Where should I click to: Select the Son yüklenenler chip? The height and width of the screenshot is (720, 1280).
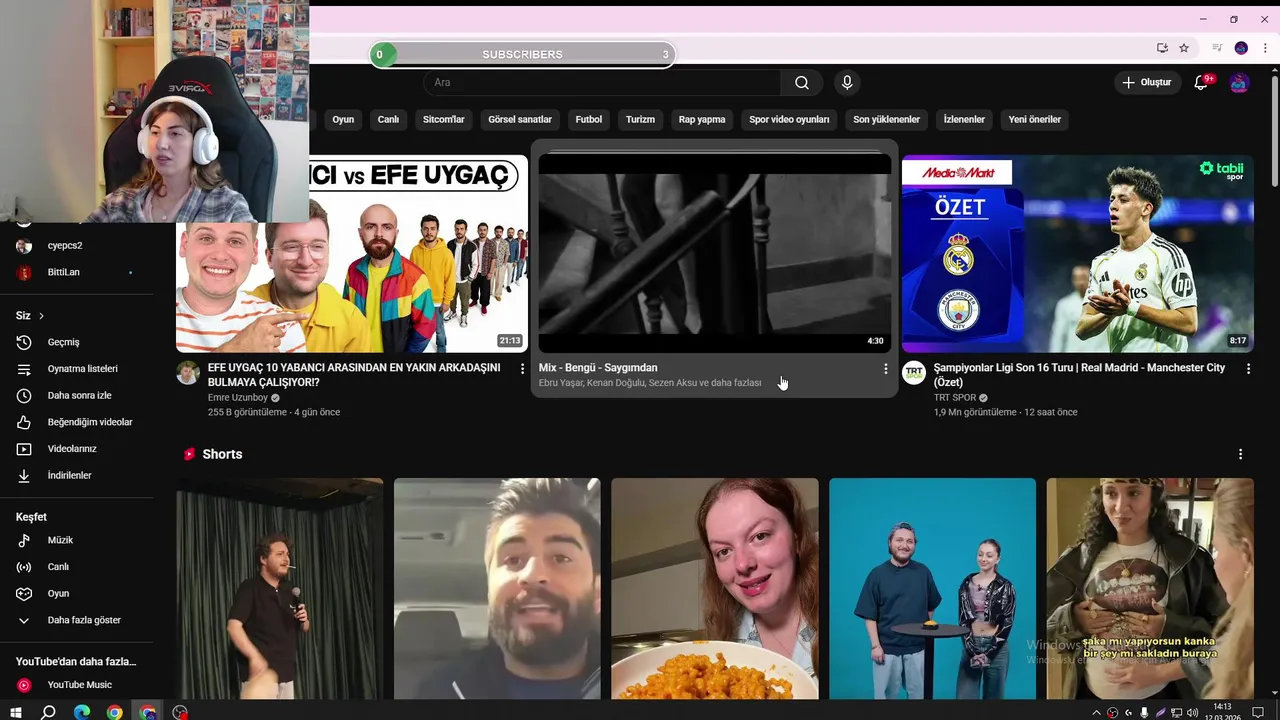[x=886, y=119]
